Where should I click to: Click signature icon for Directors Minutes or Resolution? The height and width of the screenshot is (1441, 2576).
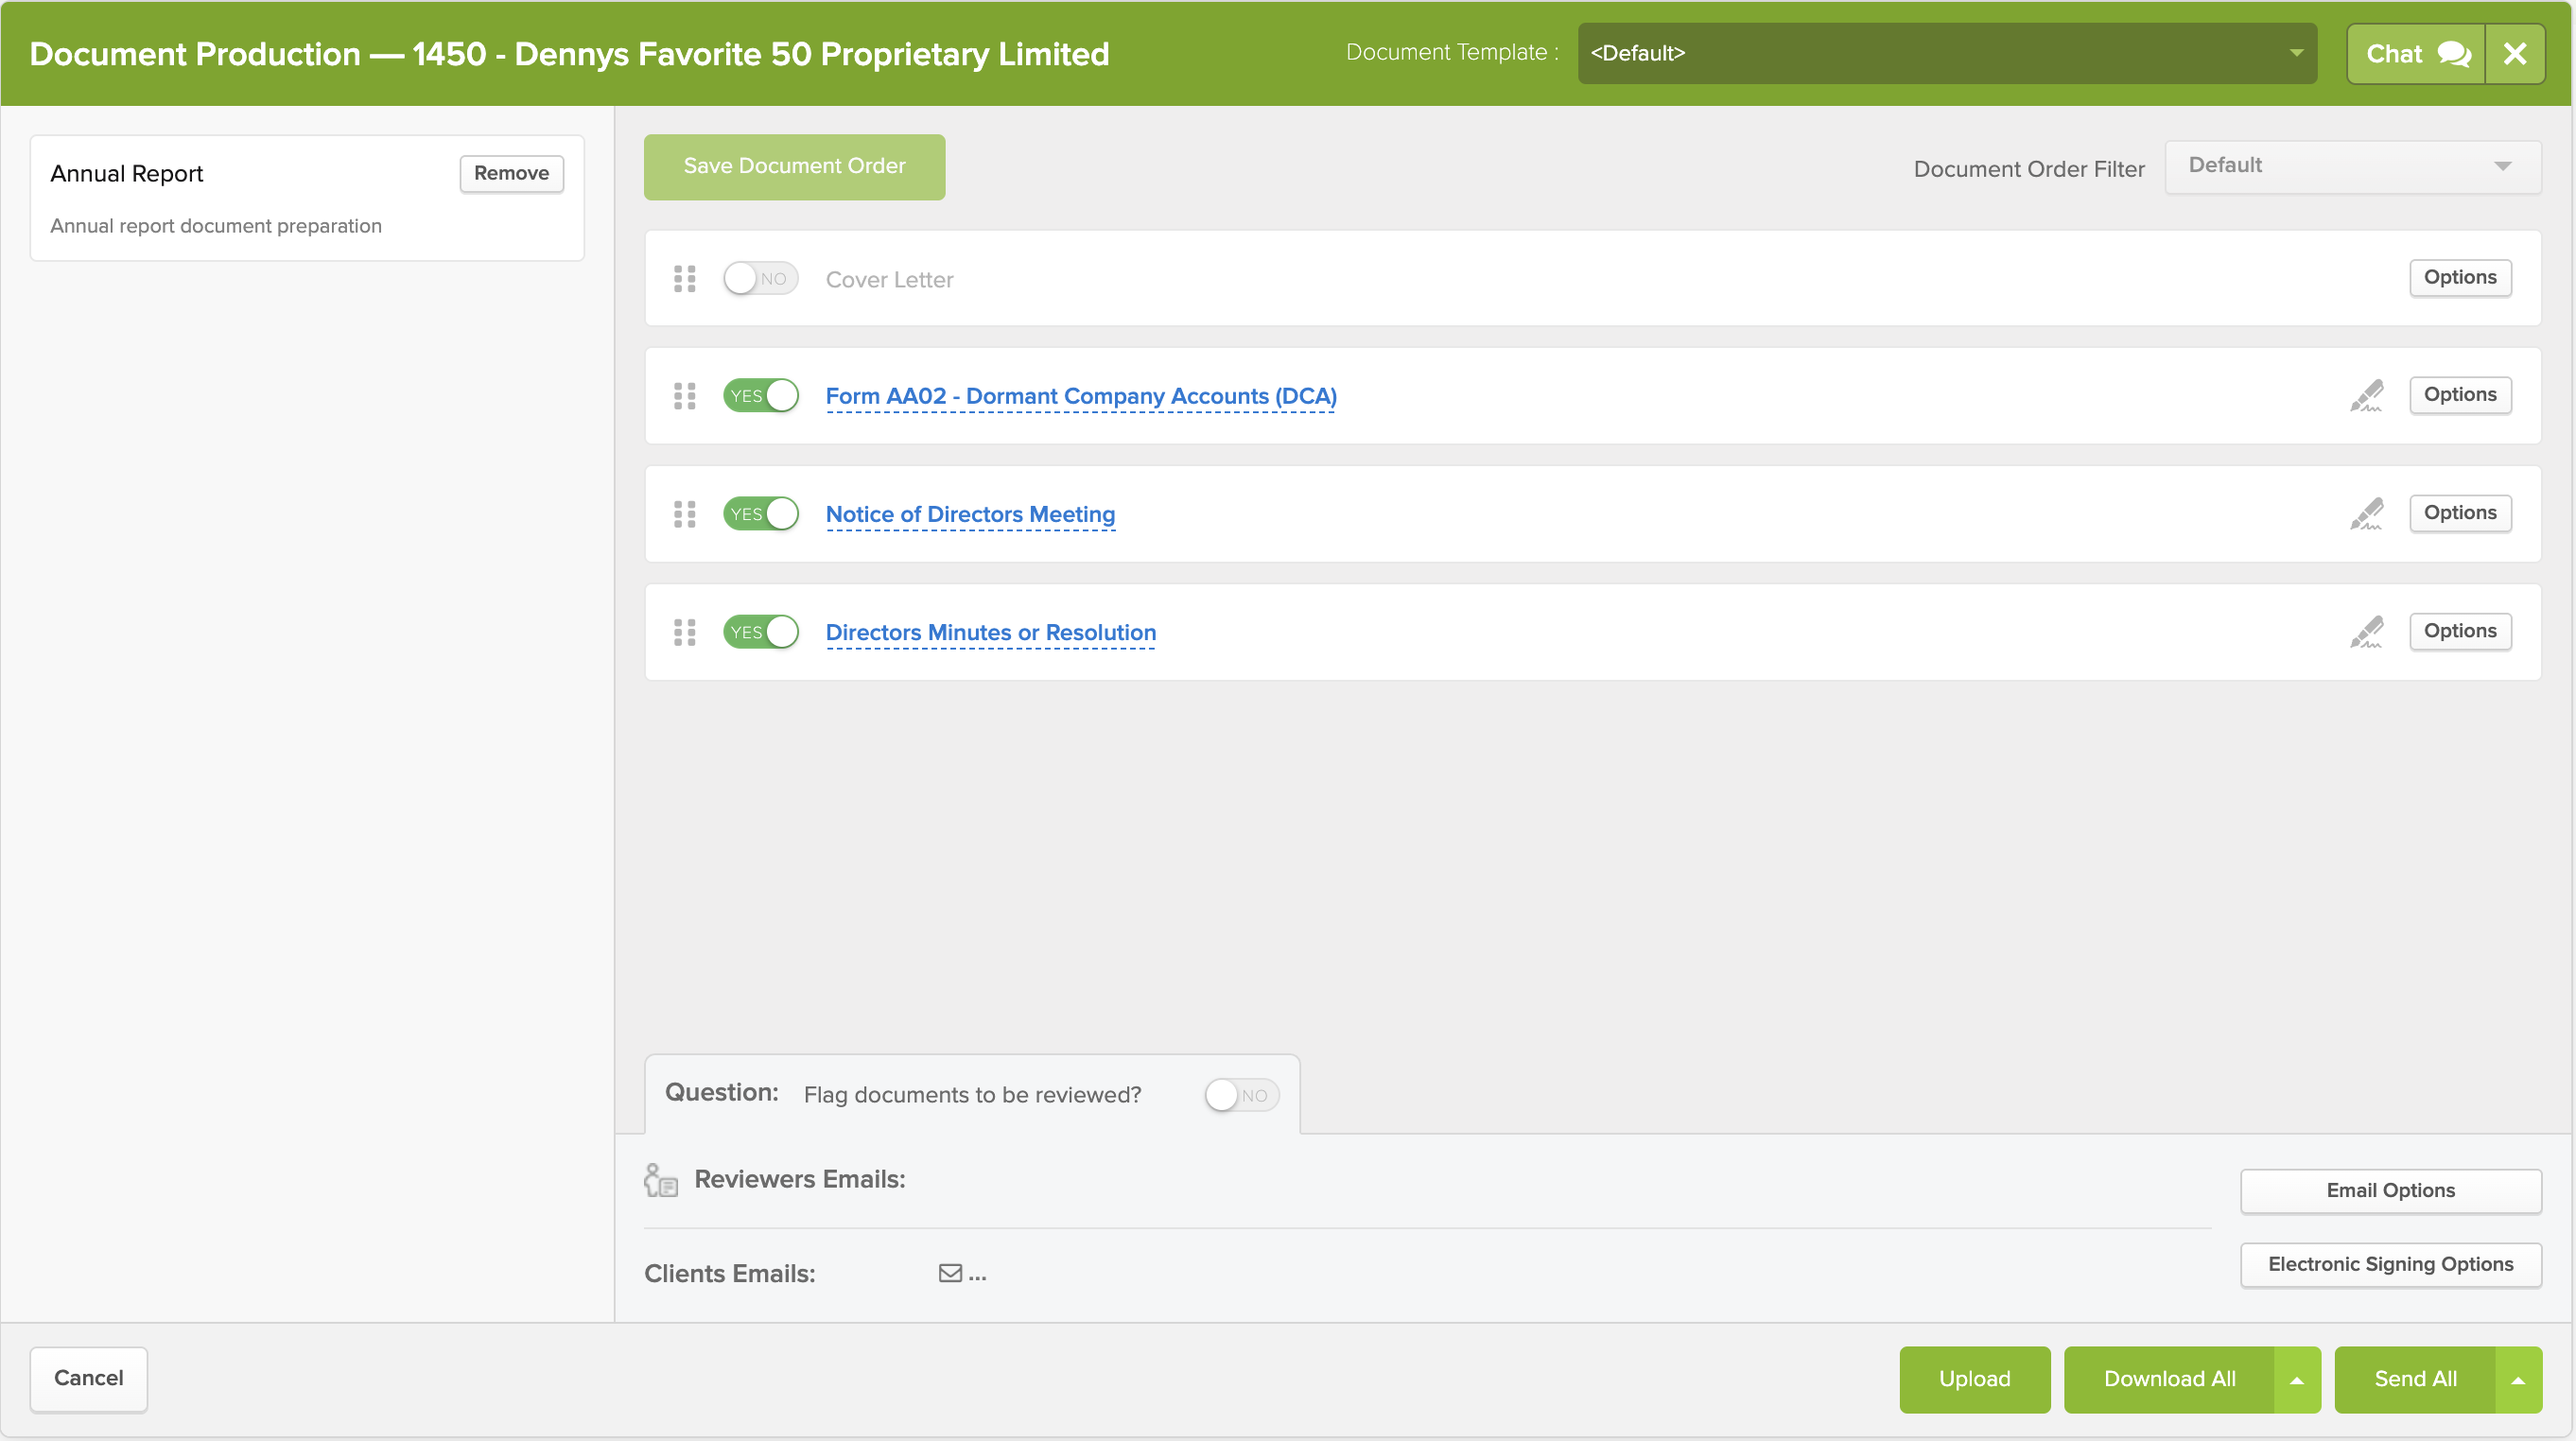tap(2366, 632)
